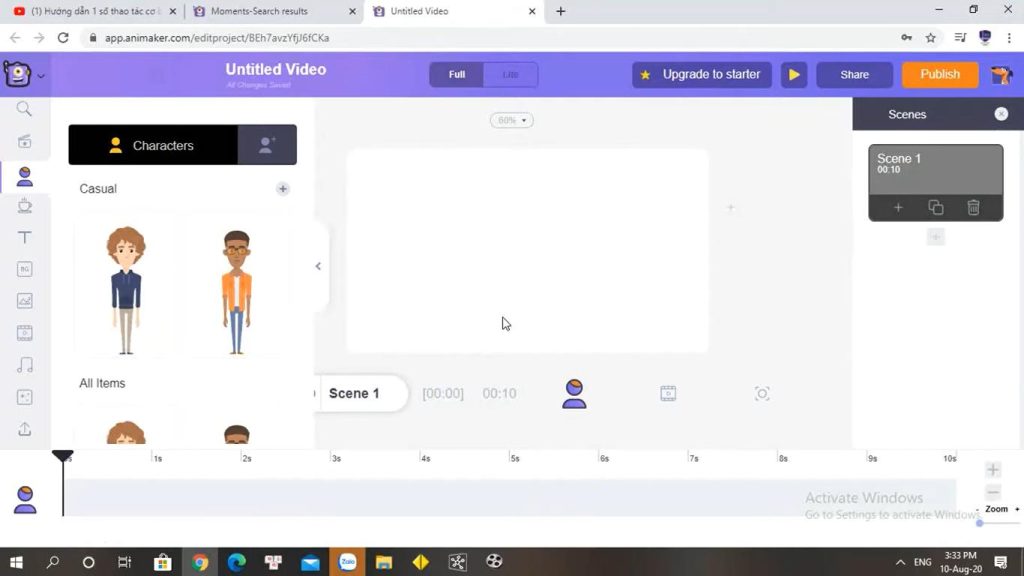Select the Characters icon in the sidebar
The height and width of the screenshot is (576, 1024).
[x=25, y=176]
